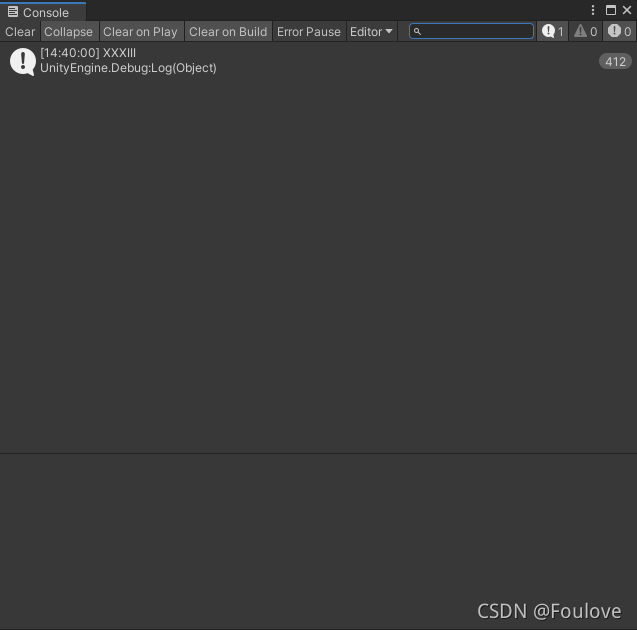This screenshot has width=637, height=630.
Task: Toggle Clear on Build
Action: (228, 32)
